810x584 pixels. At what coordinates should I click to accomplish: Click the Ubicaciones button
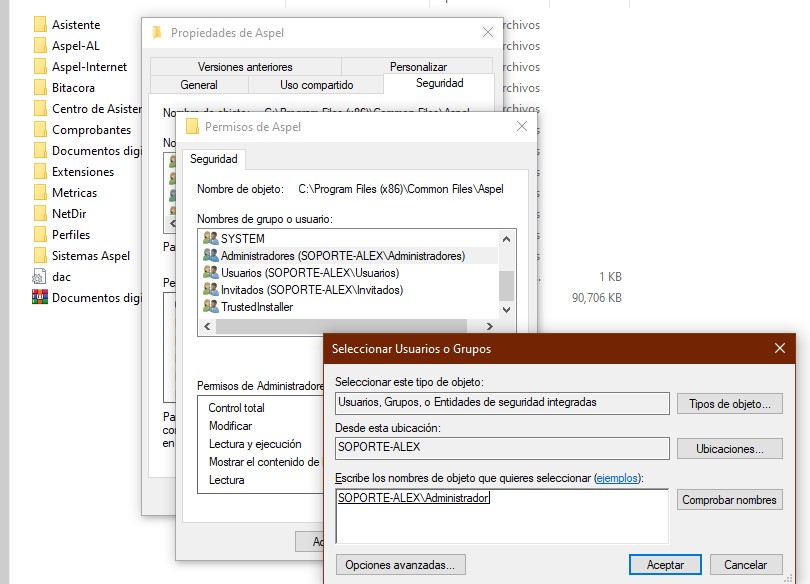[x=729, y=449]
